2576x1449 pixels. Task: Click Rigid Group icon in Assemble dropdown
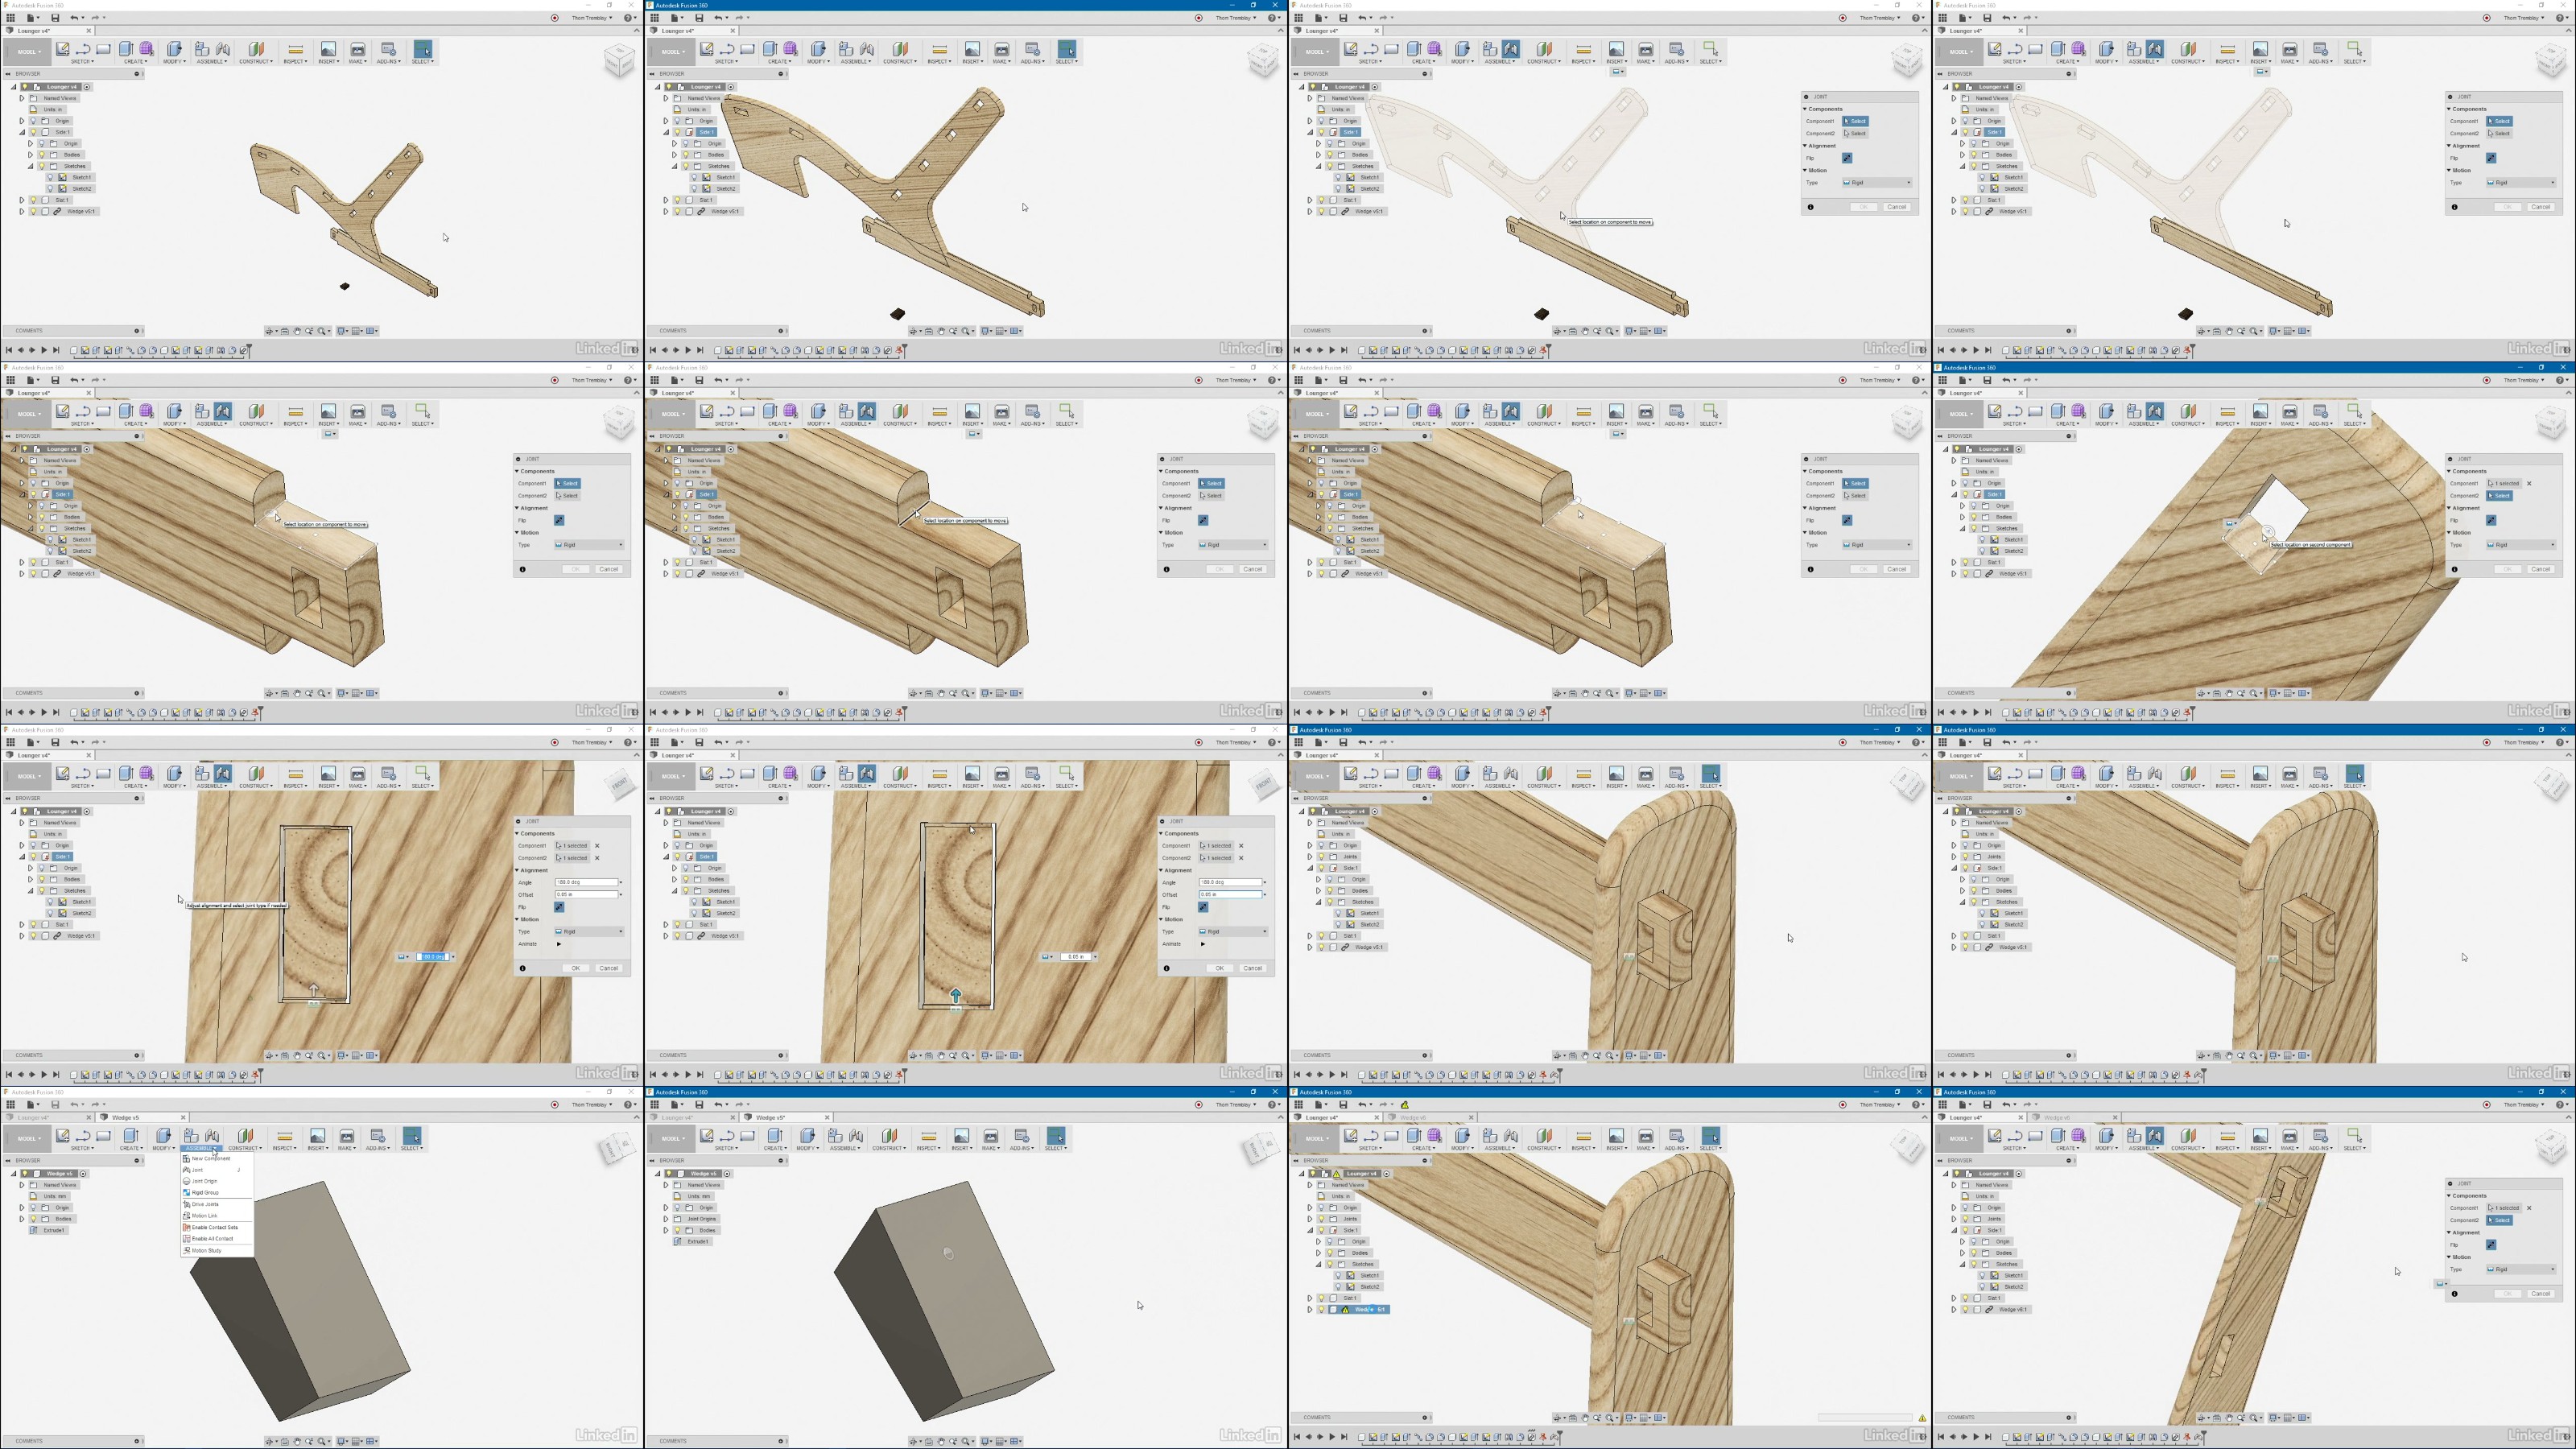tap(187, 1193)
